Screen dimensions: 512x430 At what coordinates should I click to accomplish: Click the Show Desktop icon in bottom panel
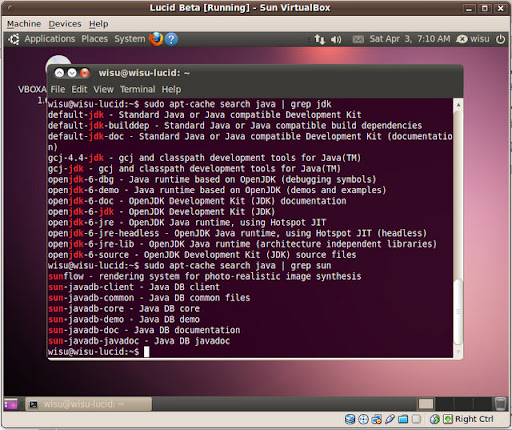coord(11,404)
